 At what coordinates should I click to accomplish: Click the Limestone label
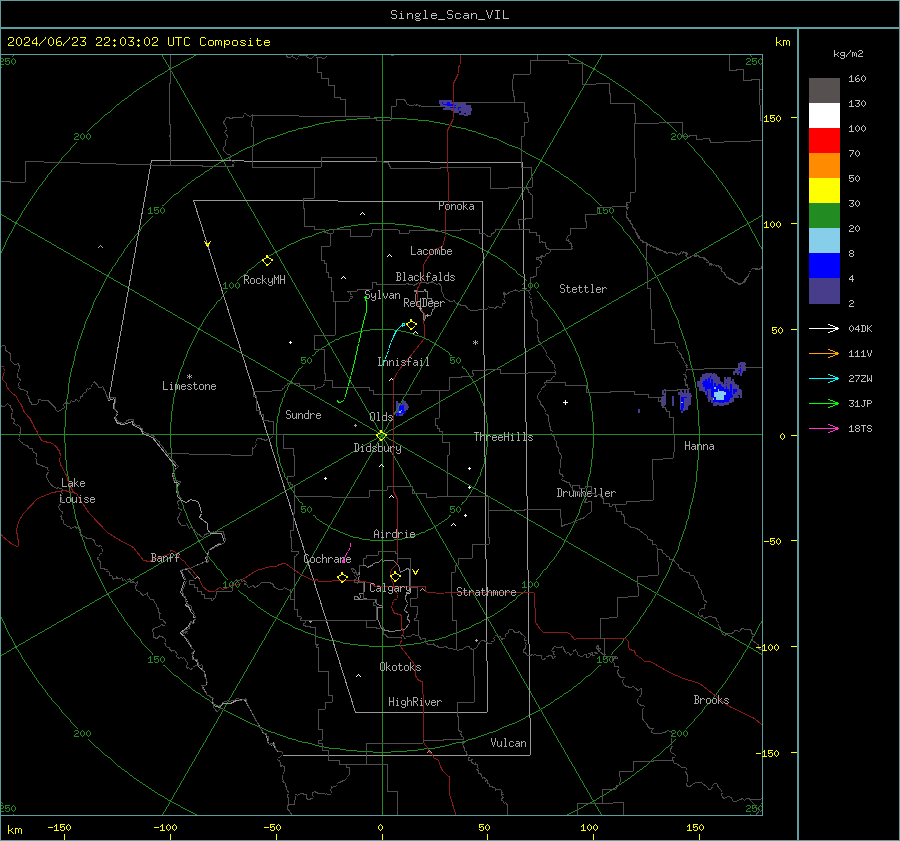(189, 386)
